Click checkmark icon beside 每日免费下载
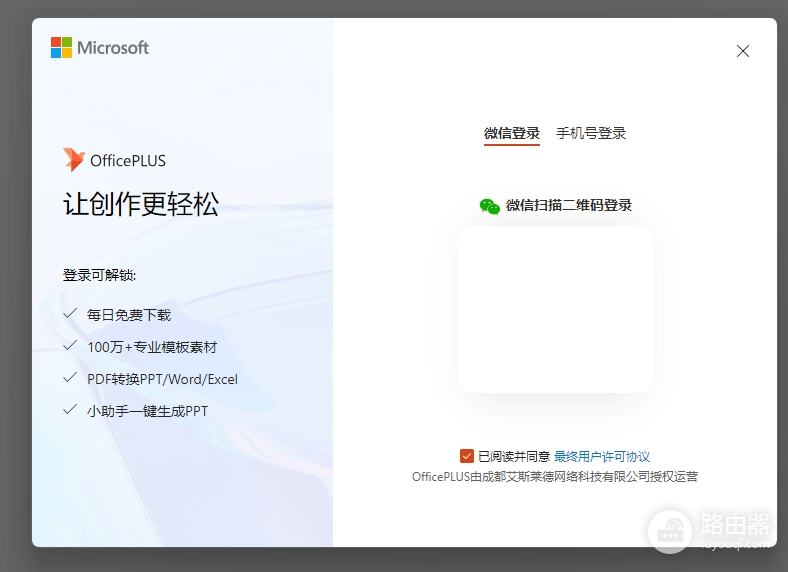788x572 pixels. click(70, 314)
